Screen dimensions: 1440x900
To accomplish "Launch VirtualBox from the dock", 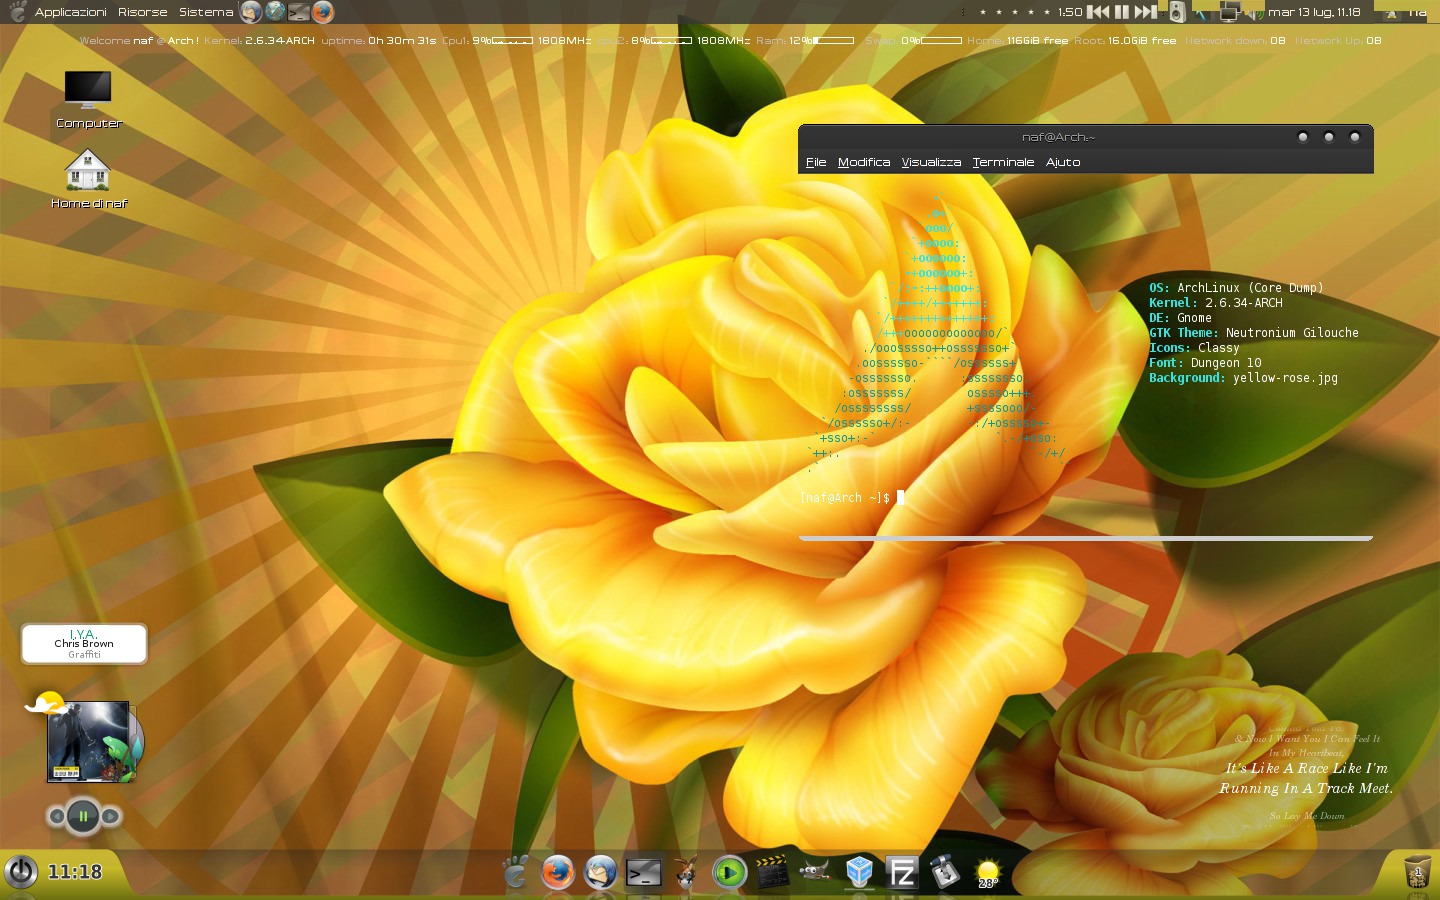I will tap(859, 872).
